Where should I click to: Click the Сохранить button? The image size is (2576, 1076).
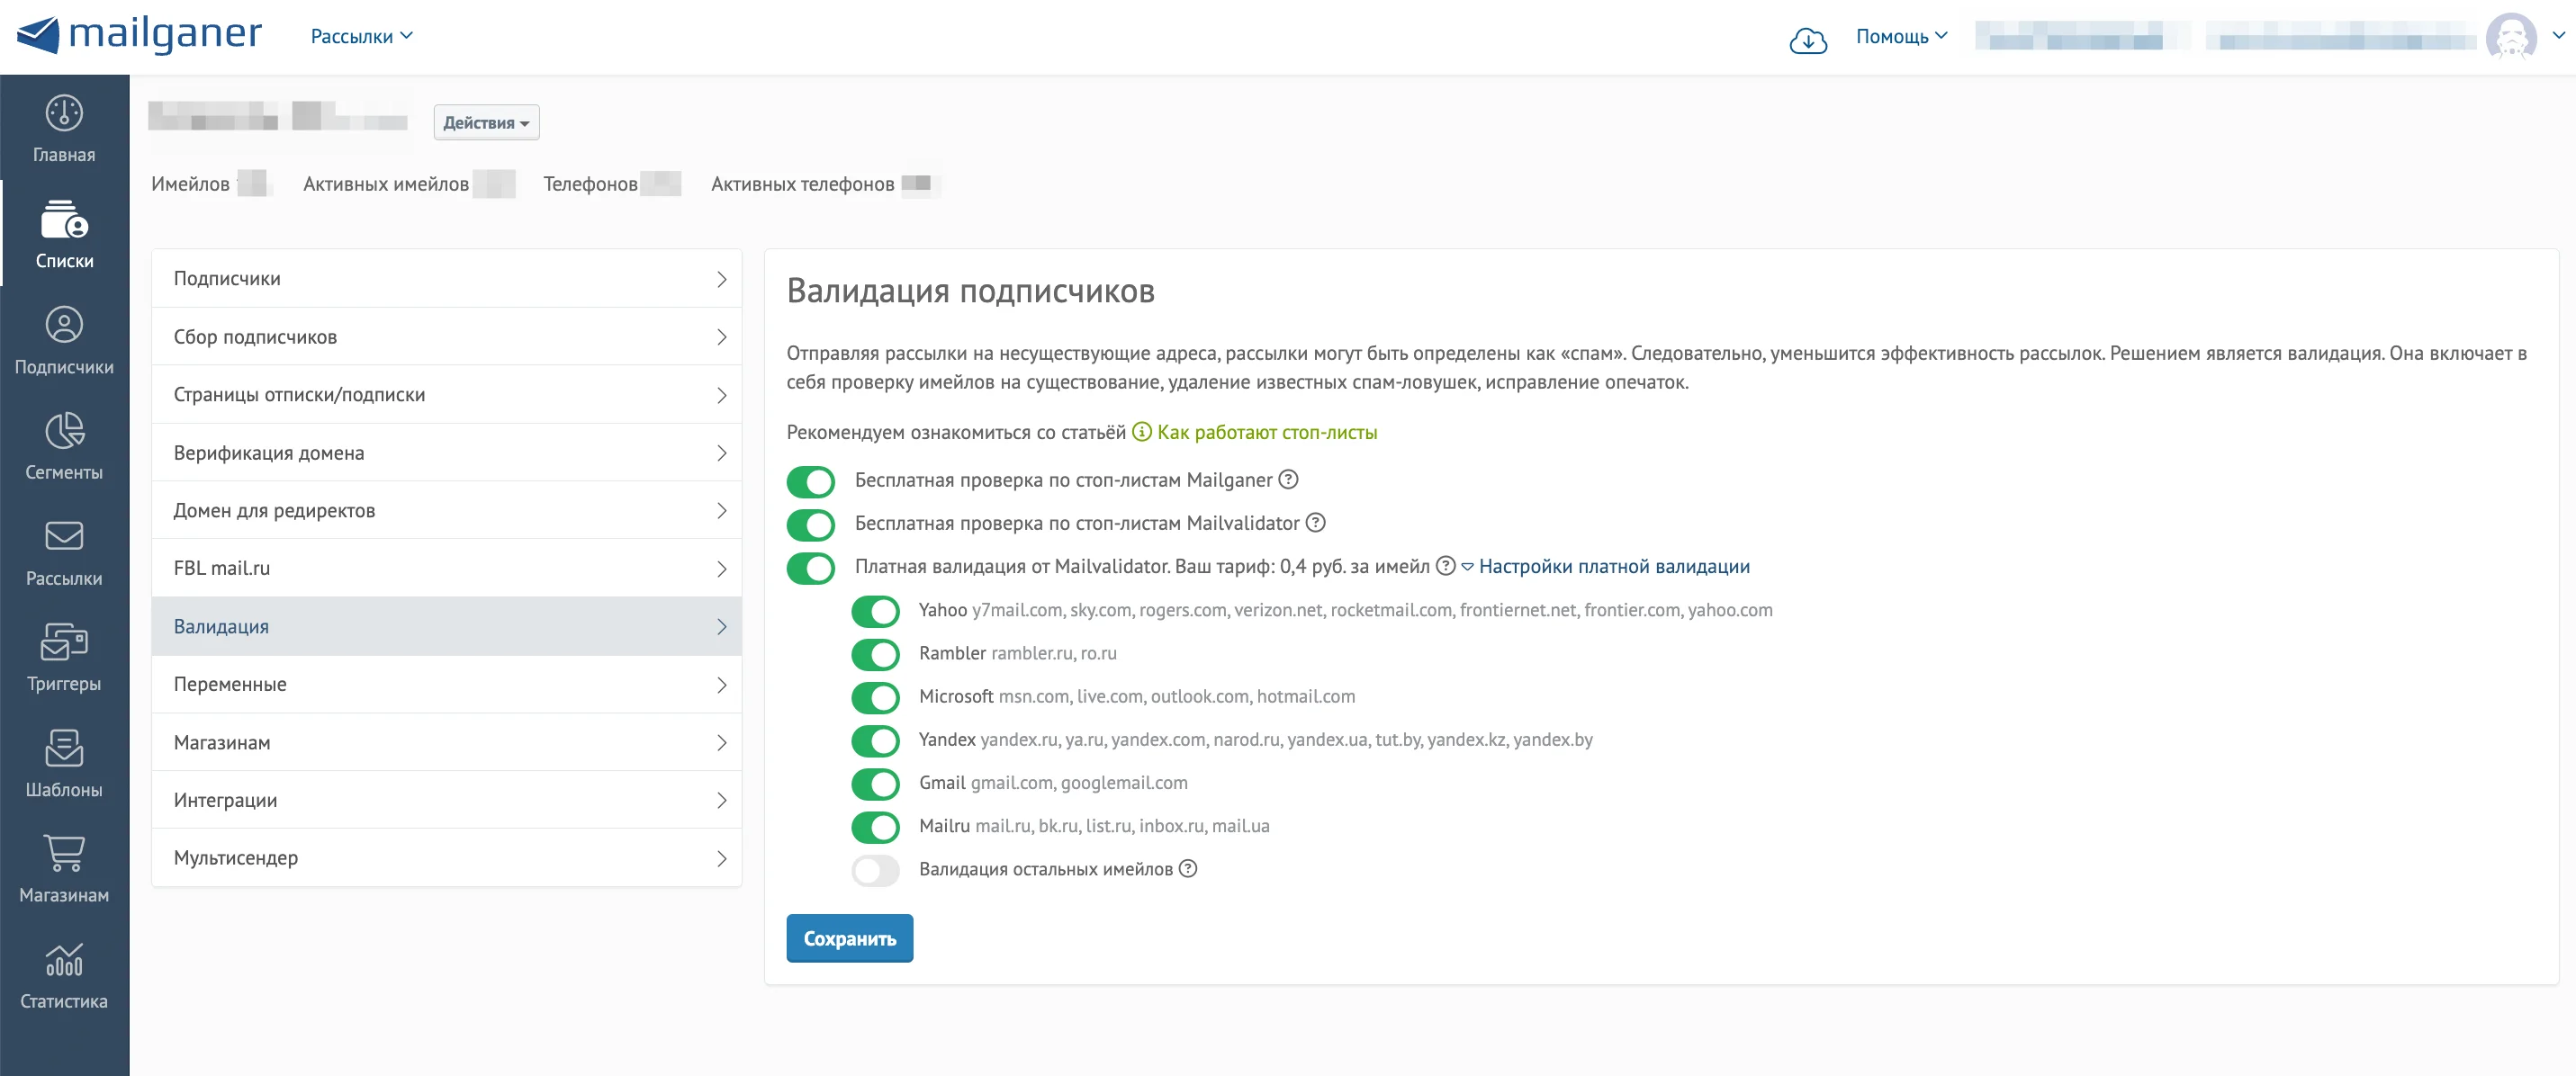849,939
